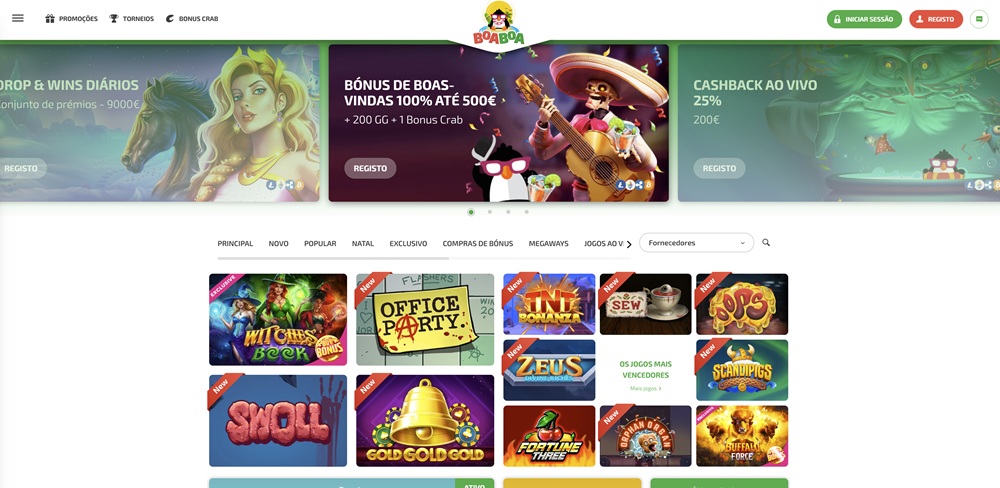Screen dimensions: 1000x488
Task: Click Registo on the welcome bonus banner
Action: [x=371, y=168]
